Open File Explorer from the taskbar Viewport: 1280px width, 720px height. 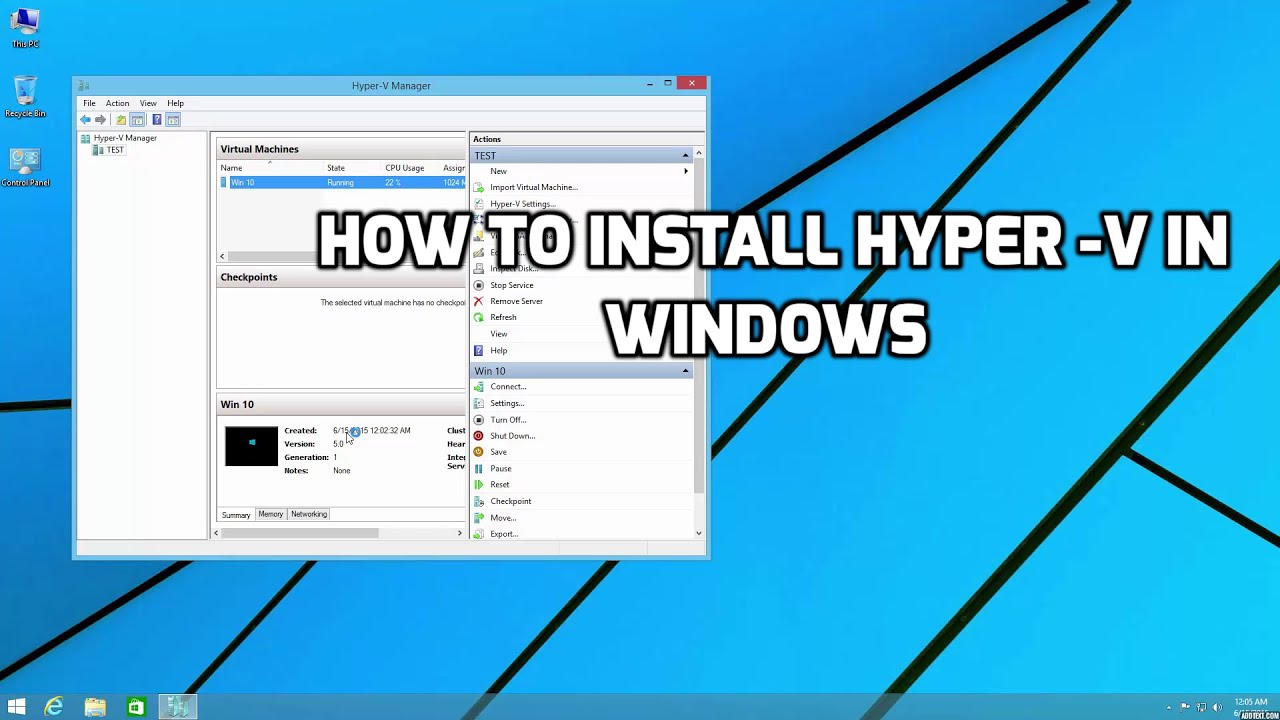95,707
